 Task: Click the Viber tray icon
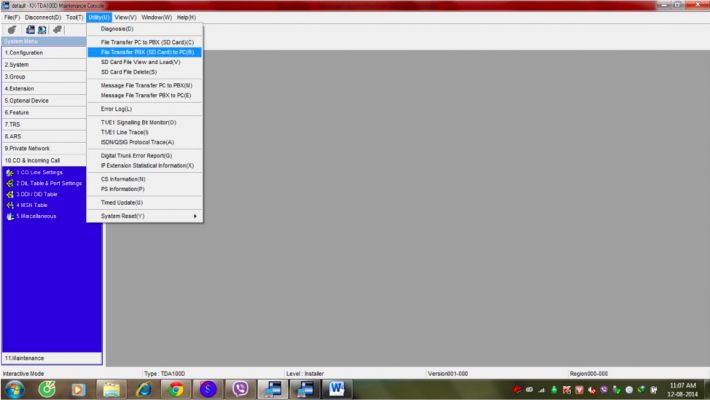pyautogui.click(x=604, y=390)
